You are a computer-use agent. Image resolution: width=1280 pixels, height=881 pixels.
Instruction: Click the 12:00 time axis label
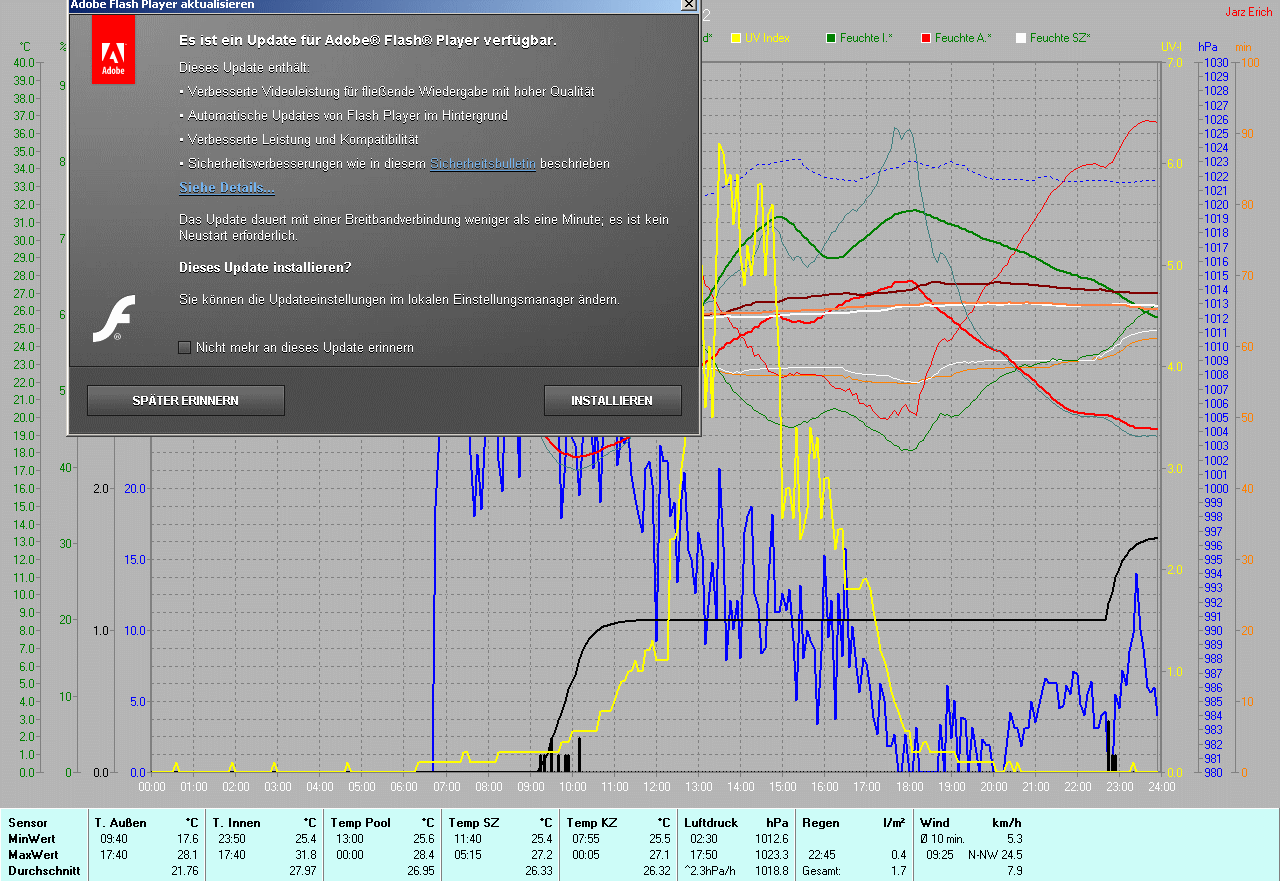click(x=656, y=787)
